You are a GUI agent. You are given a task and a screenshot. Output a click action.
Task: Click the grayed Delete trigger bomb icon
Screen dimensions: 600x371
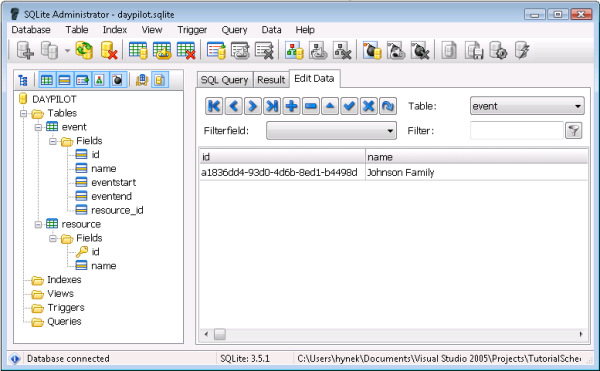point(420,50)
